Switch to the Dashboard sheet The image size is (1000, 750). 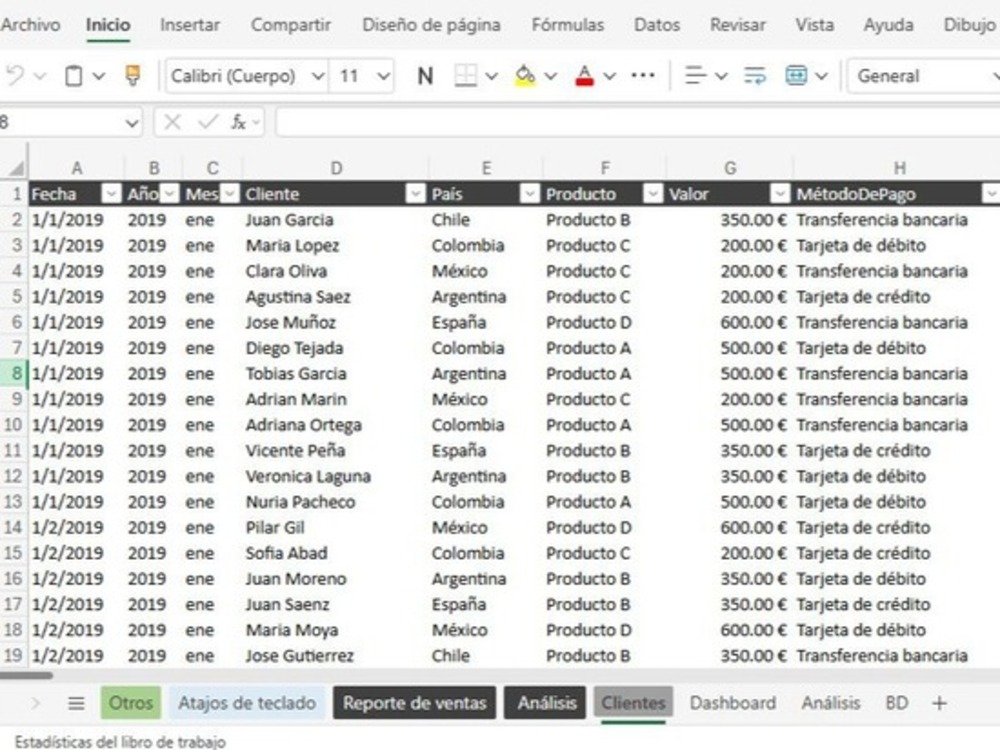click(x=733, y=703)
